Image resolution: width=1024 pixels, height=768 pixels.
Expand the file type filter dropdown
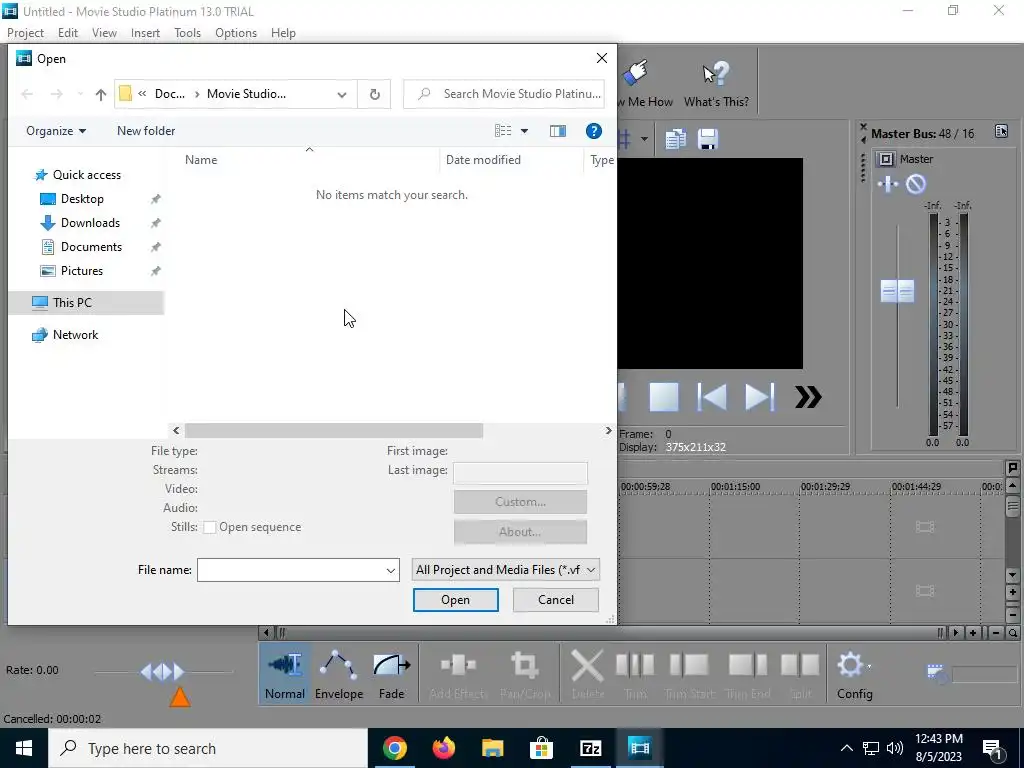[x=590, y=570]
